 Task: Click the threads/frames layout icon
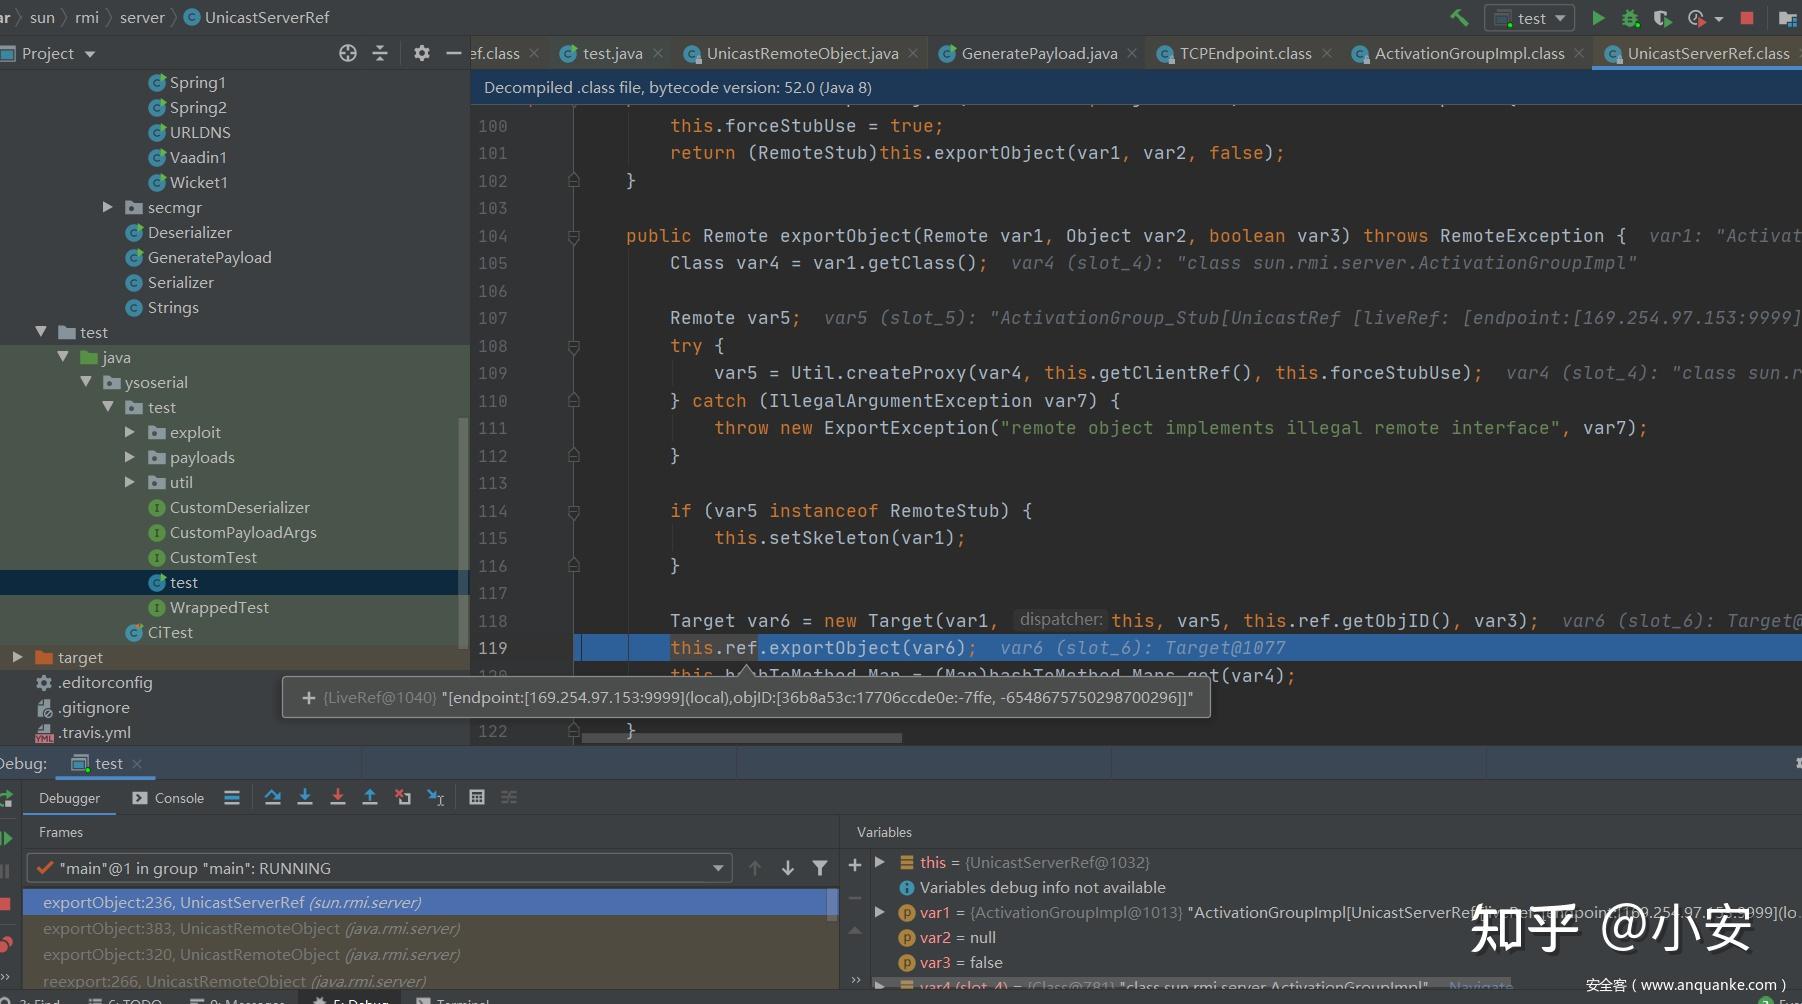point(232,797)
